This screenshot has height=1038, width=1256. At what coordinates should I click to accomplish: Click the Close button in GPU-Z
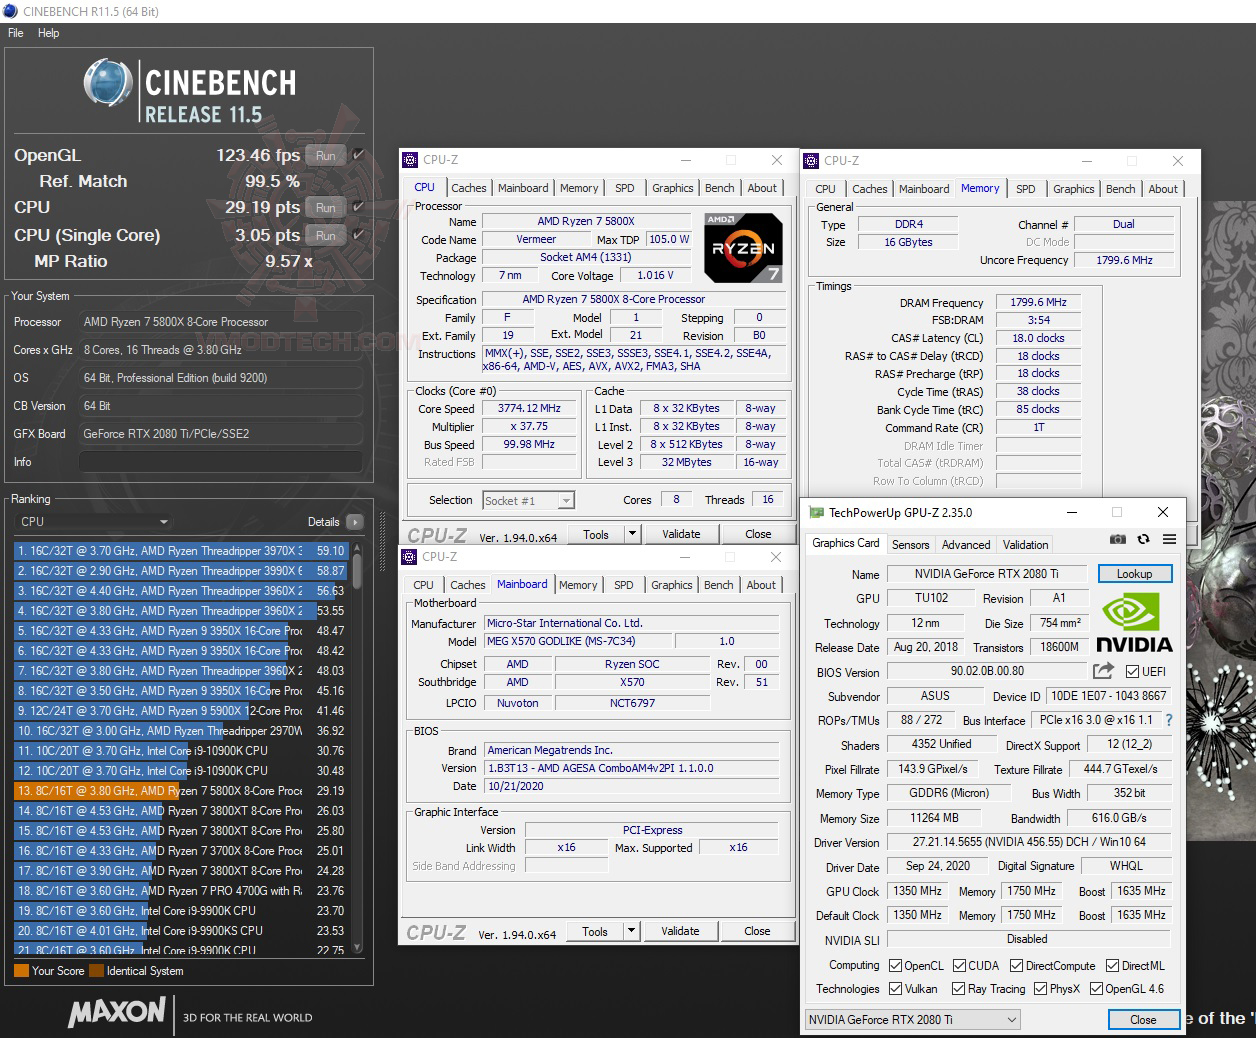coord(1143,1020)
